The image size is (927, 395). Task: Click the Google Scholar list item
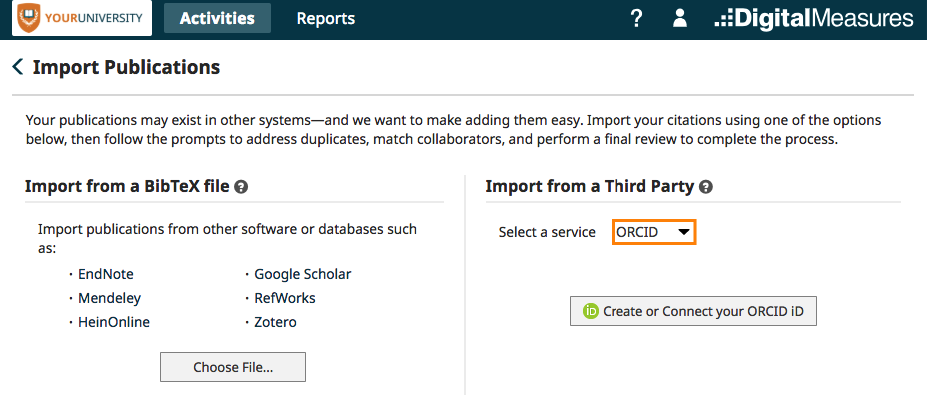pos(303,274)
